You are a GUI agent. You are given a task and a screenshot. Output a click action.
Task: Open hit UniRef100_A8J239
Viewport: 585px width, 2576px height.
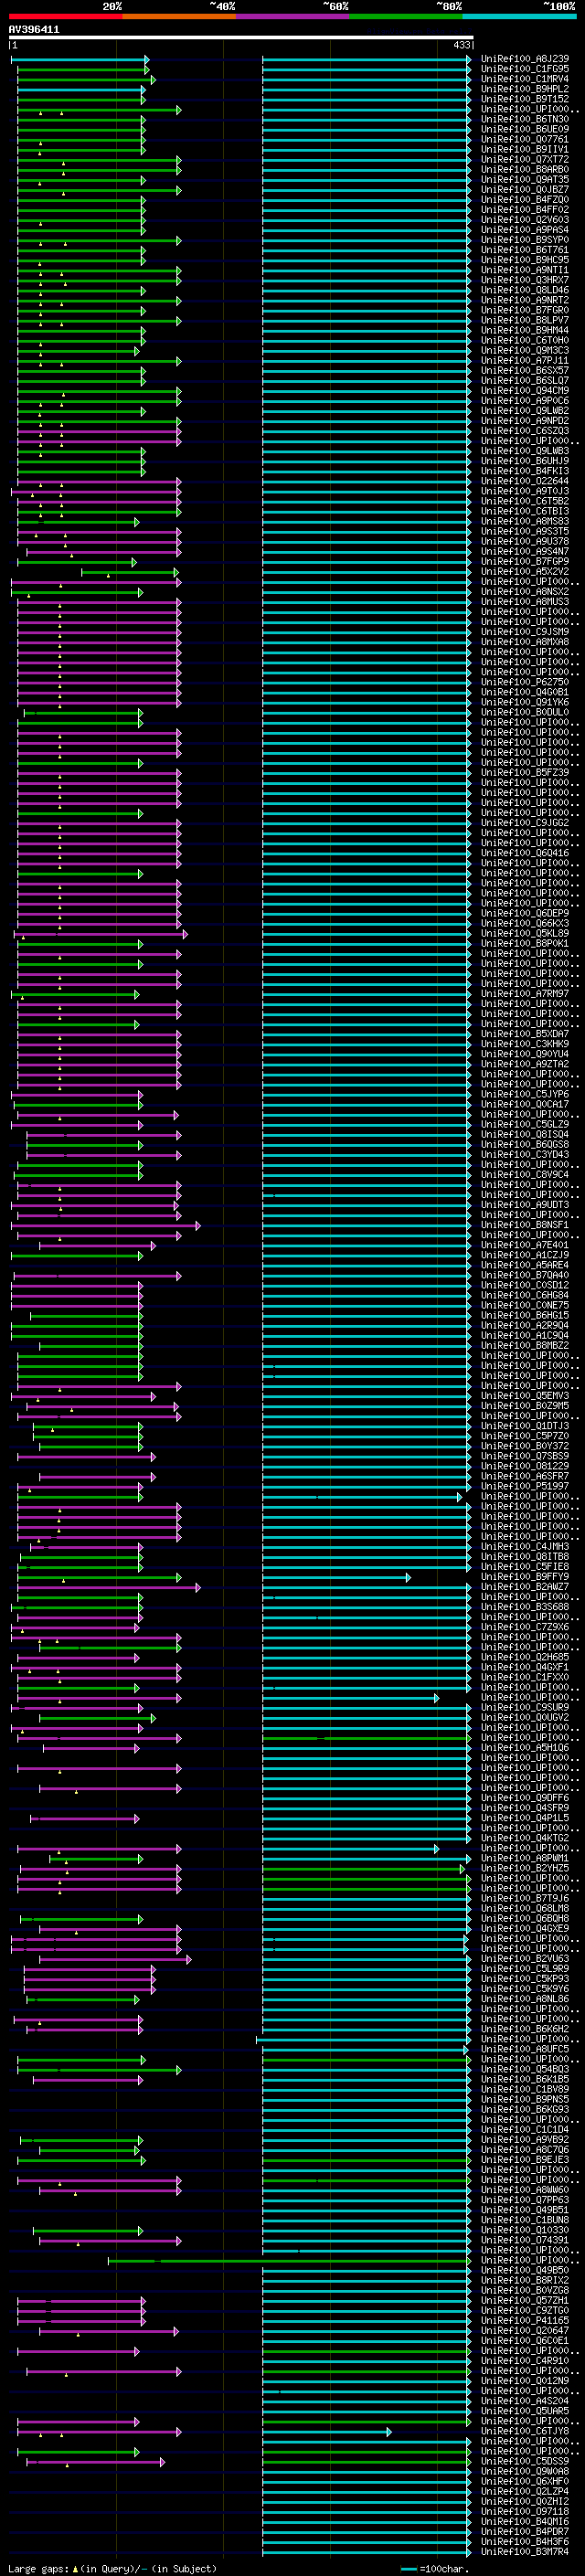tap(525, 59)
